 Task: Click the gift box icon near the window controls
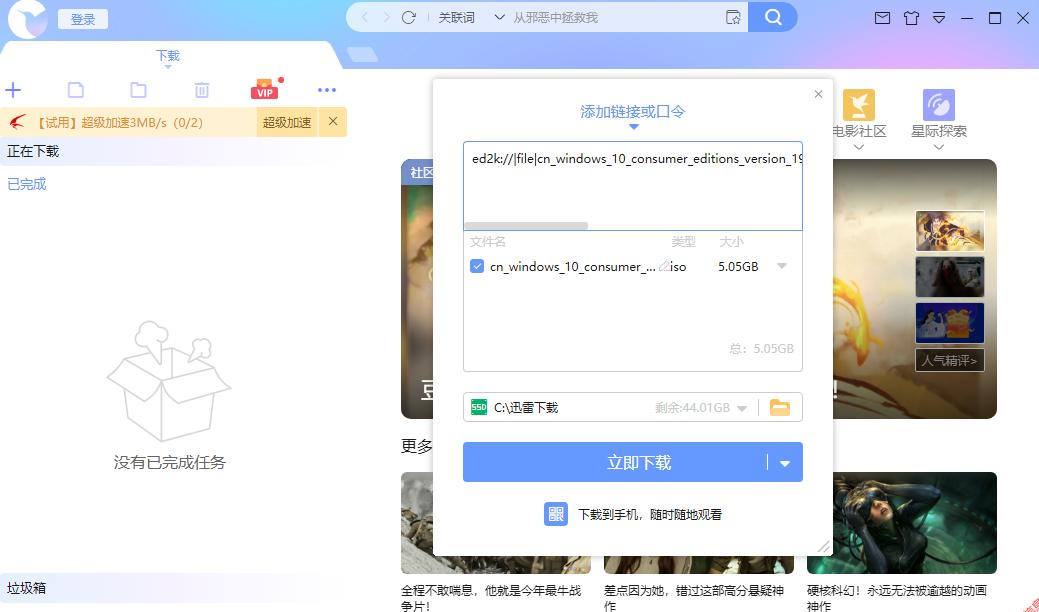[912, 18]
